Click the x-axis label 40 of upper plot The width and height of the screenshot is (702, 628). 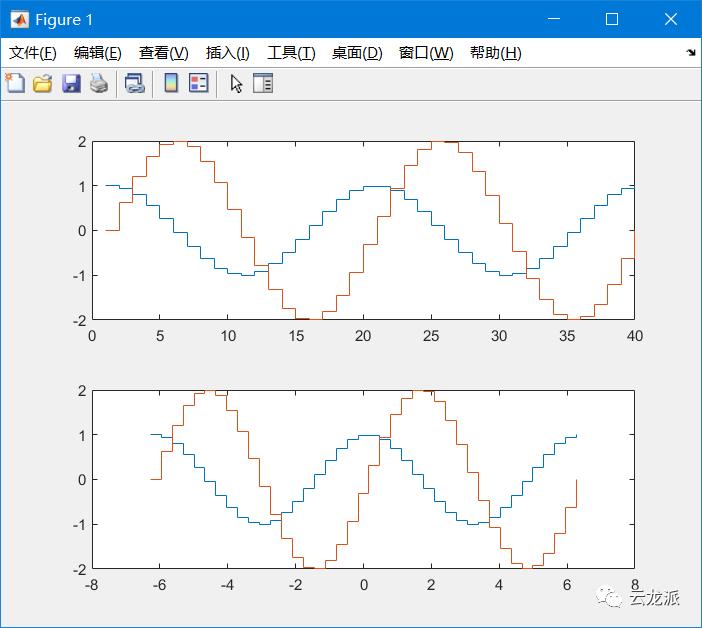pos(635,336)
